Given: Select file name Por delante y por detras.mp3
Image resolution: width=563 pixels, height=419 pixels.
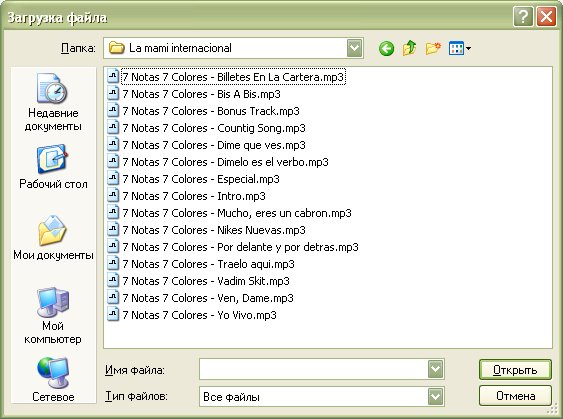Looking at the screenshot, I should click(x=241, y=247).
